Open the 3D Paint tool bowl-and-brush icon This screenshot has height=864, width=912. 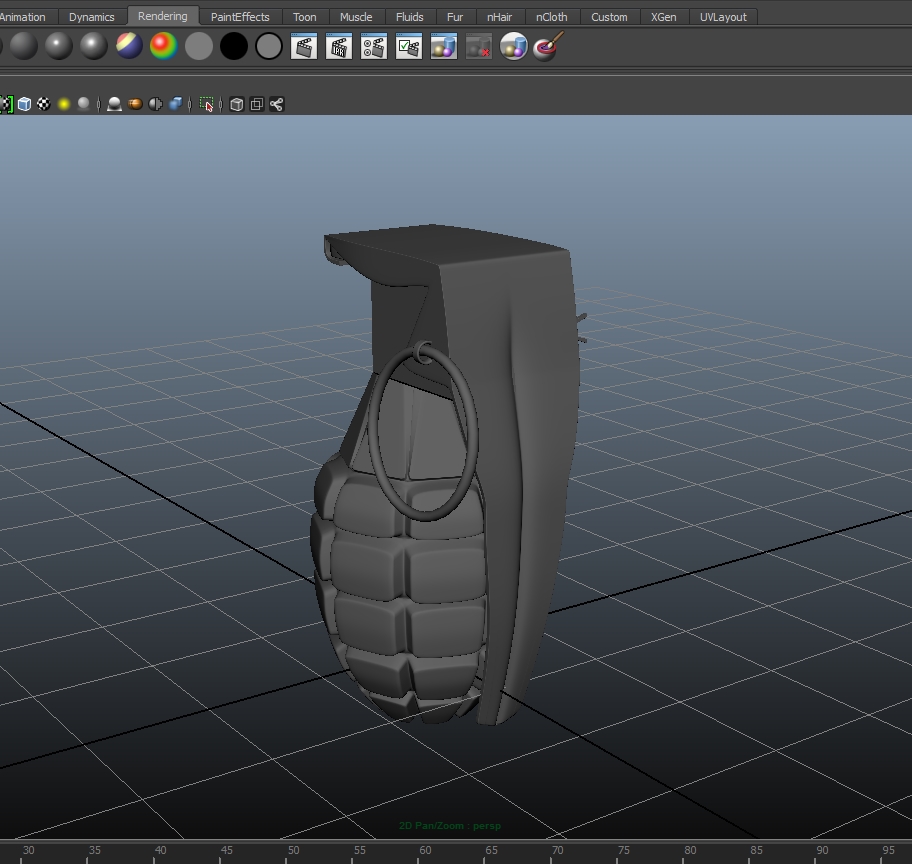tap(547, 46)
